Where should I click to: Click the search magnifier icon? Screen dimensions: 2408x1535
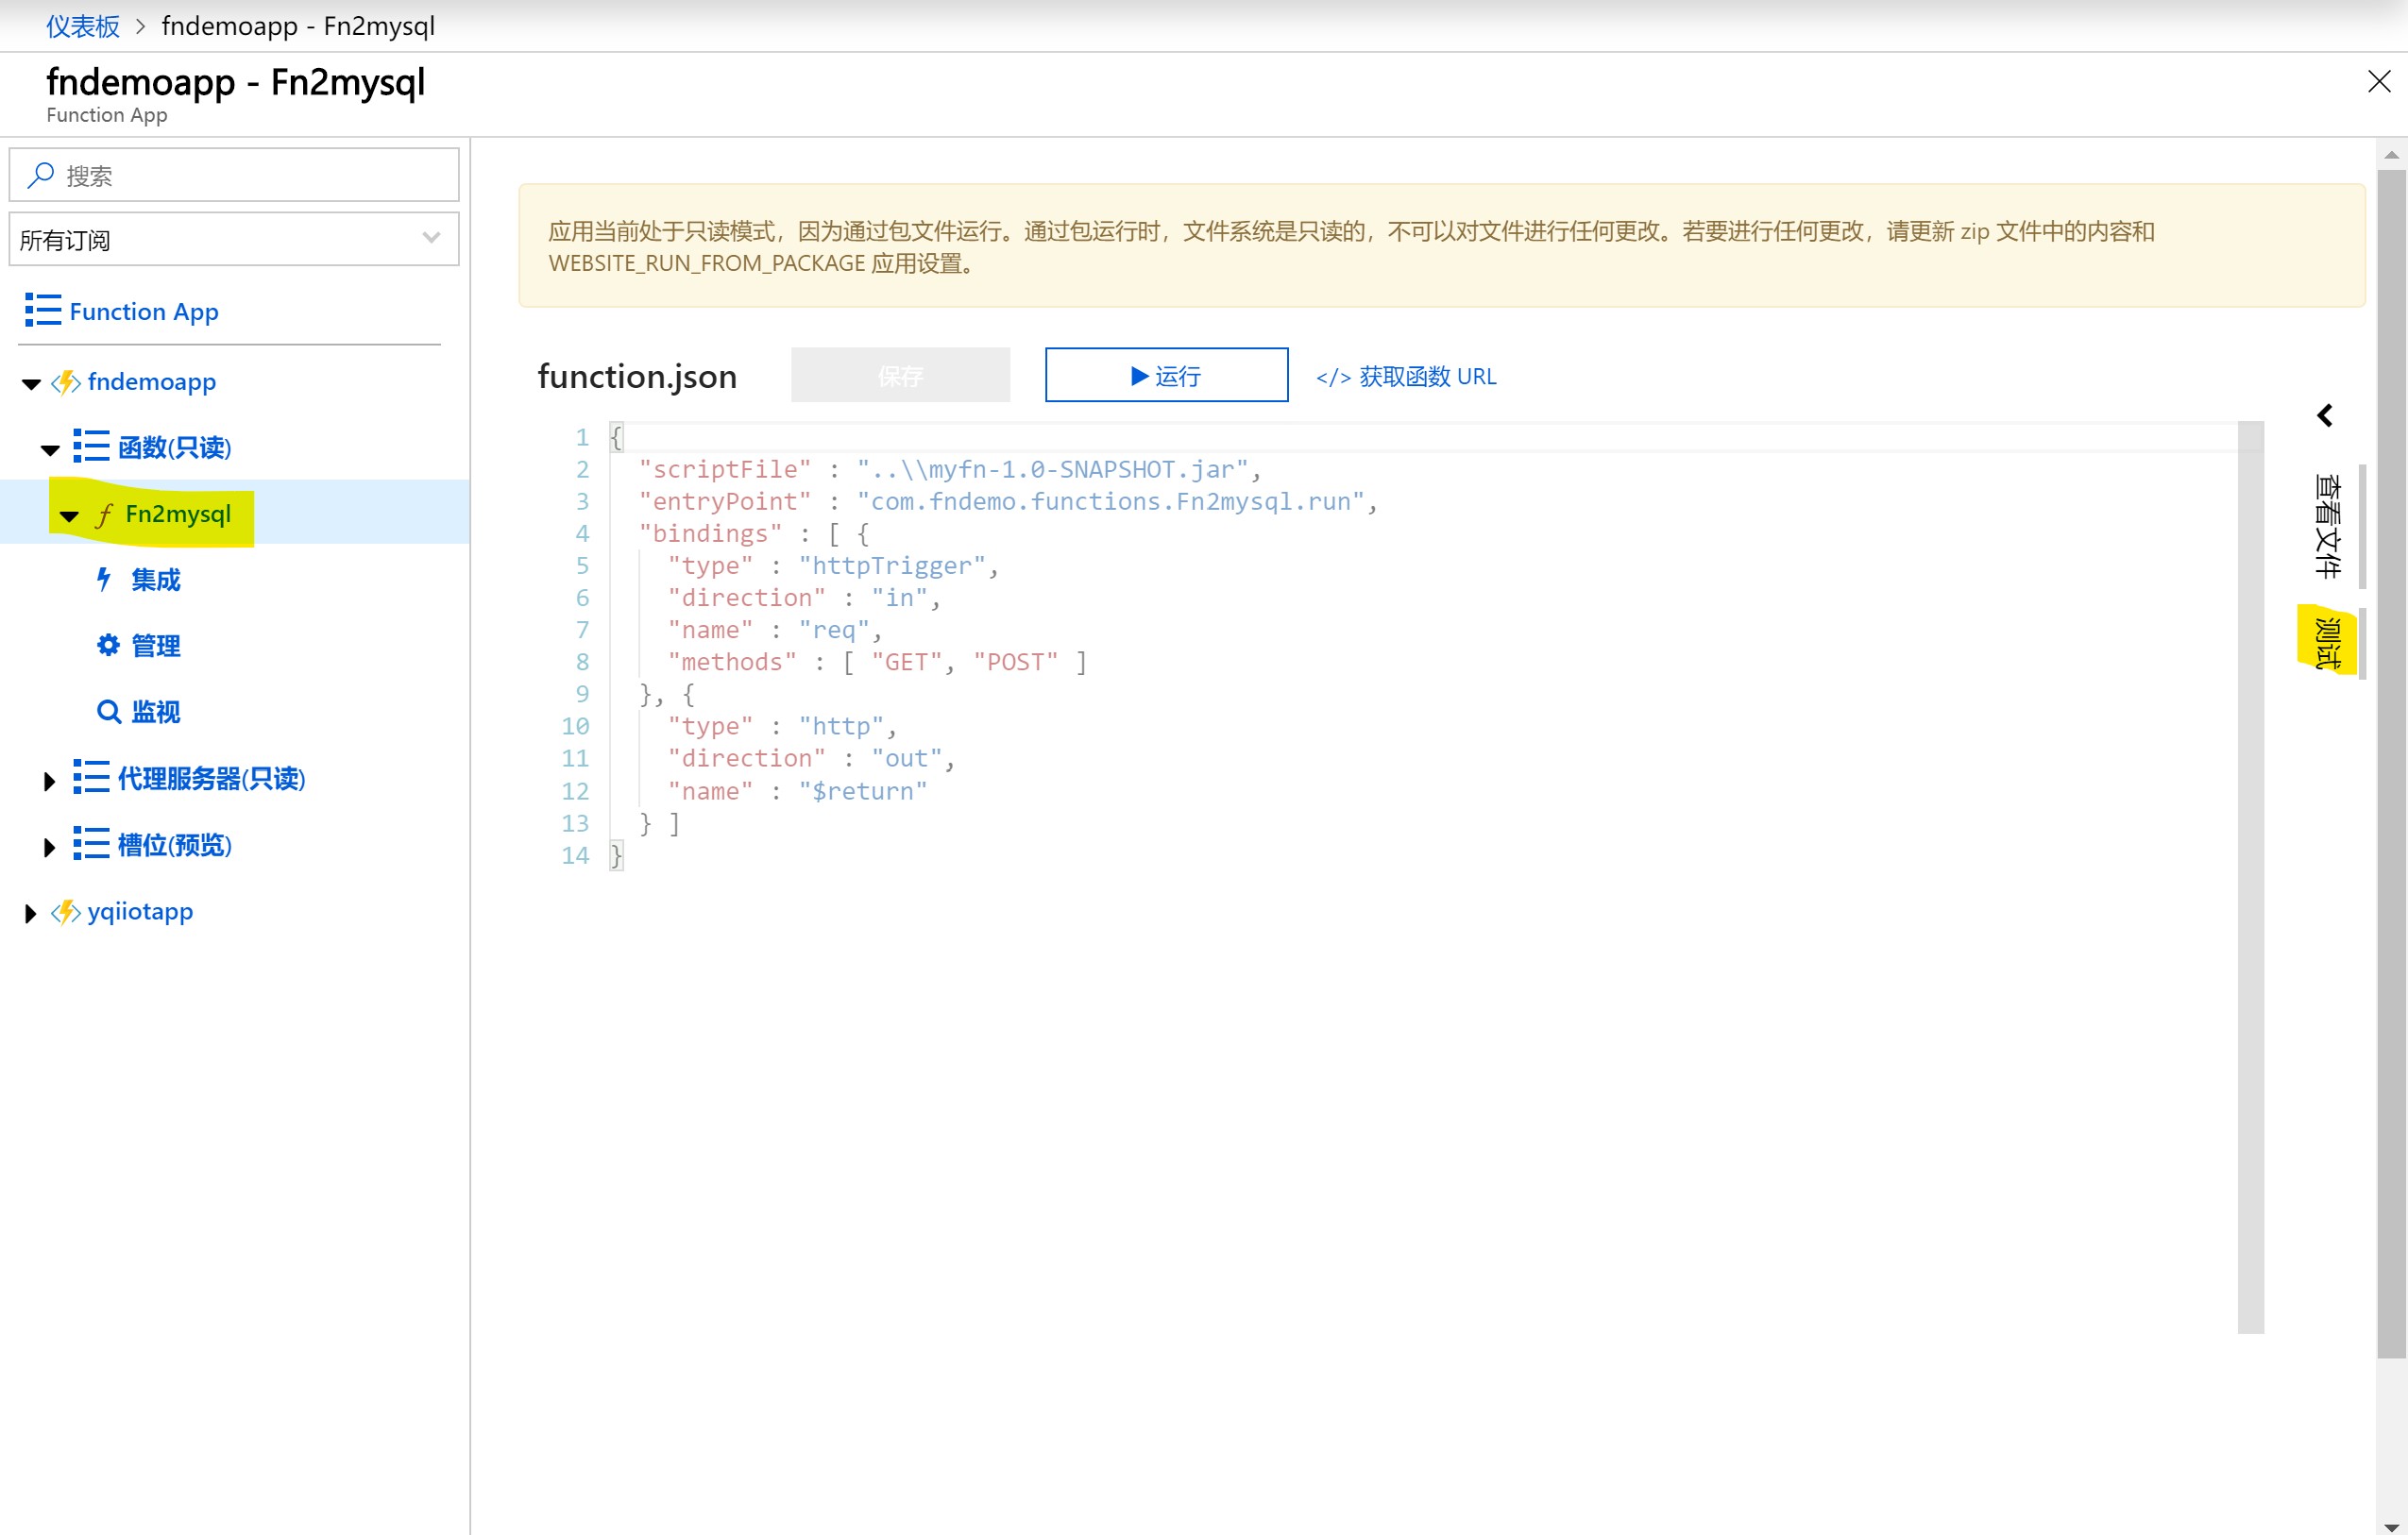tap(40, 175)
